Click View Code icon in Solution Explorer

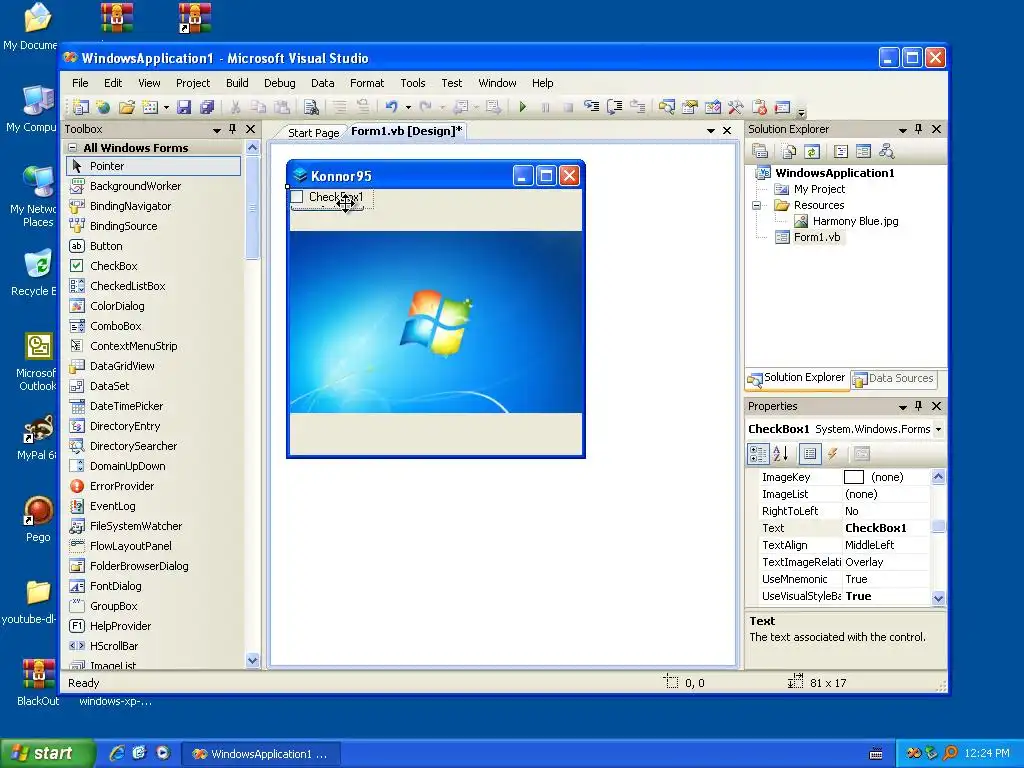(841, 152)
